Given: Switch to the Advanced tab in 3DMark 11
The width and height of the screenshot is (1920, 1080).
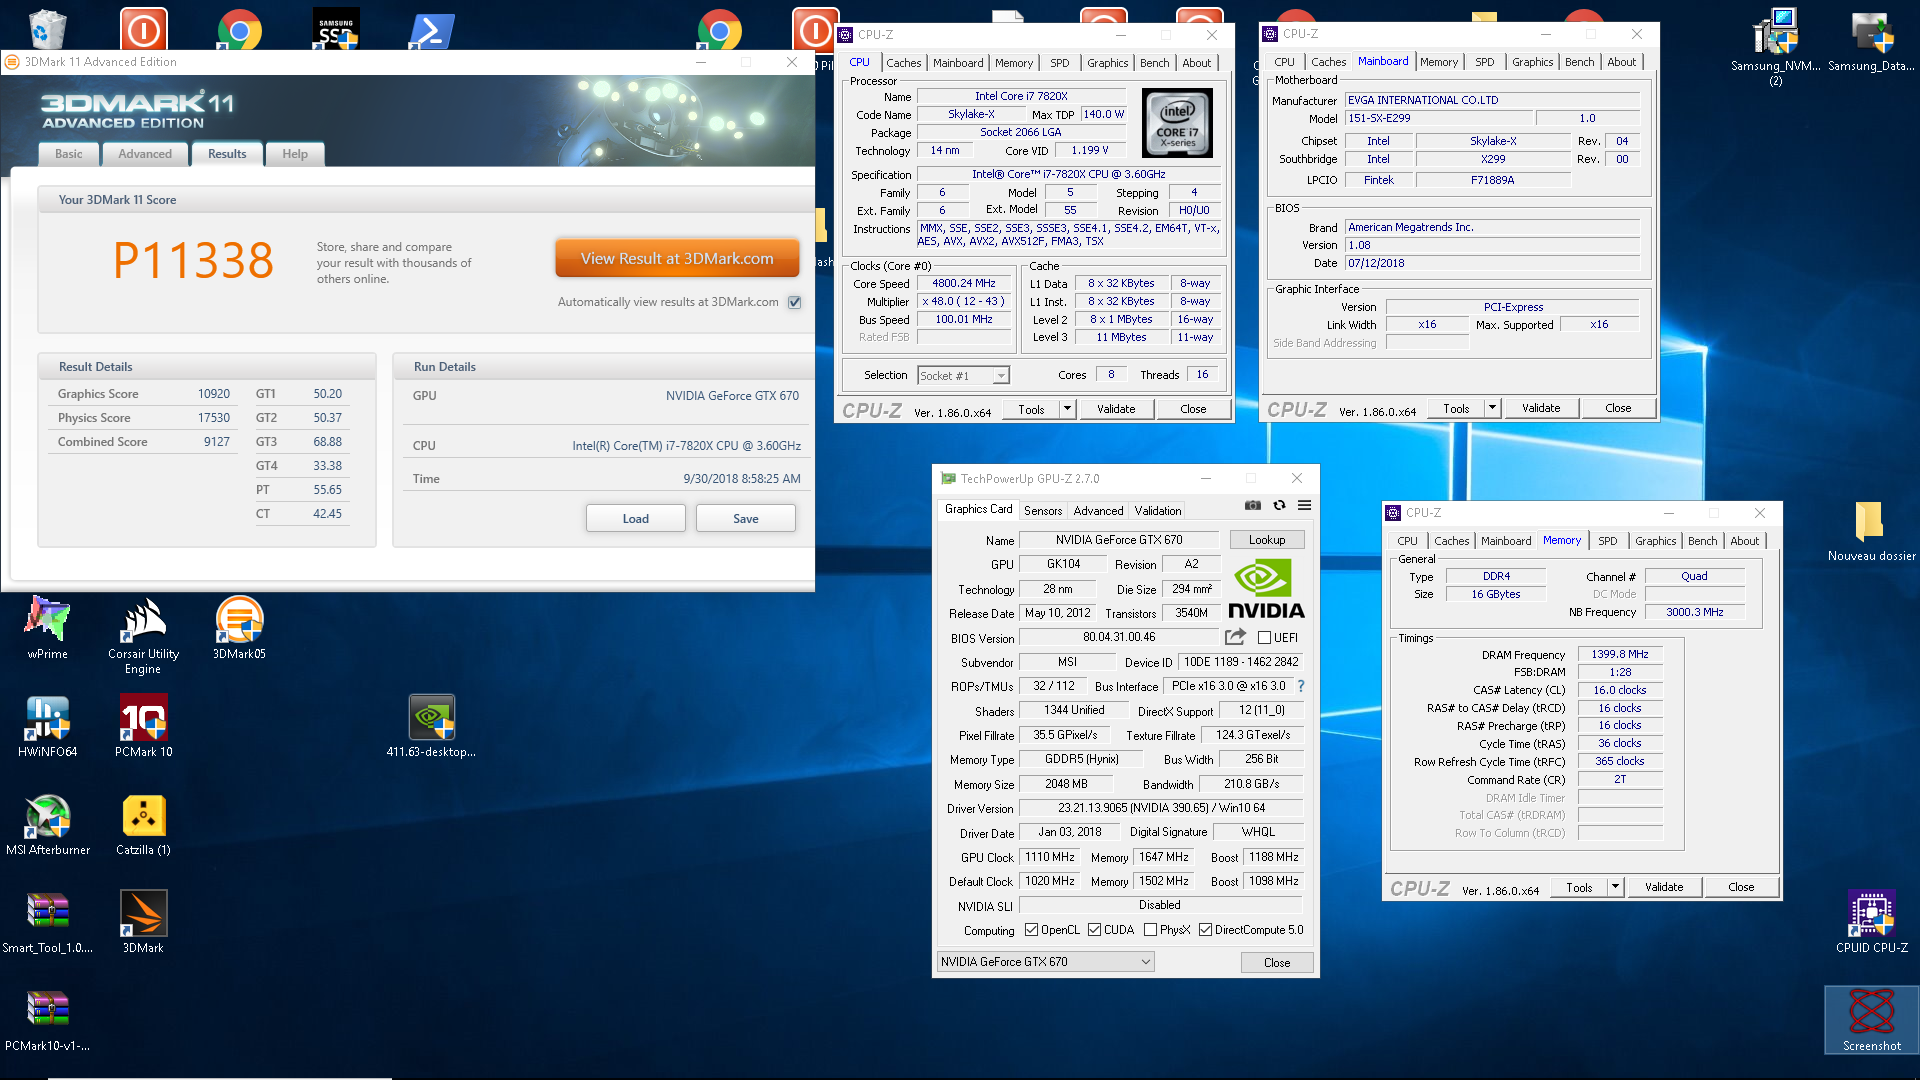Looking at the screenshot, I should coord(145,154).
